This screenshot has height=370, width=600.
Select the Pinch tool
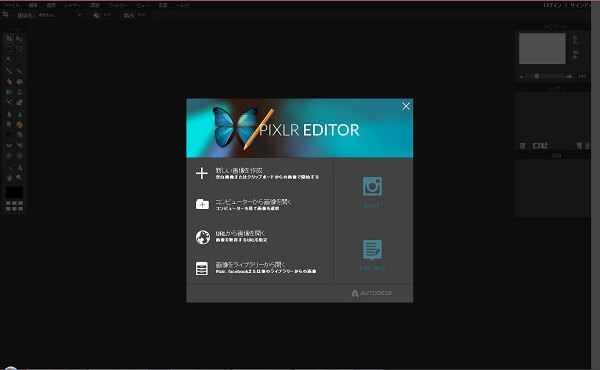(x=19, y=156)
